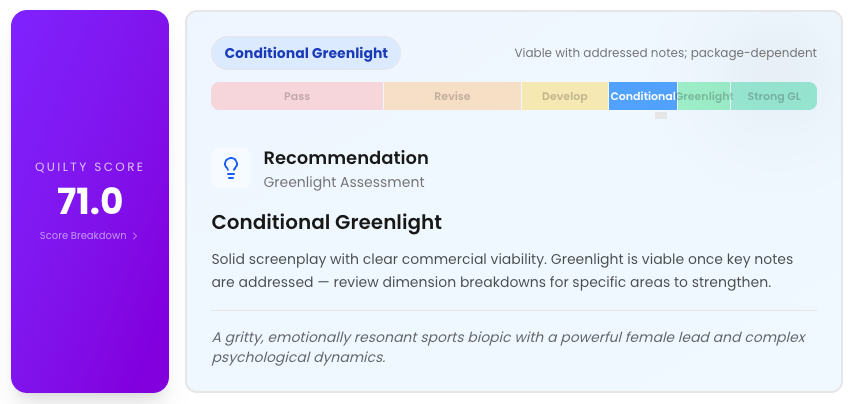The width and height of the screenshot is (856, 404).
Task: Click the Recommendation heading text
Action: (346, 158)
